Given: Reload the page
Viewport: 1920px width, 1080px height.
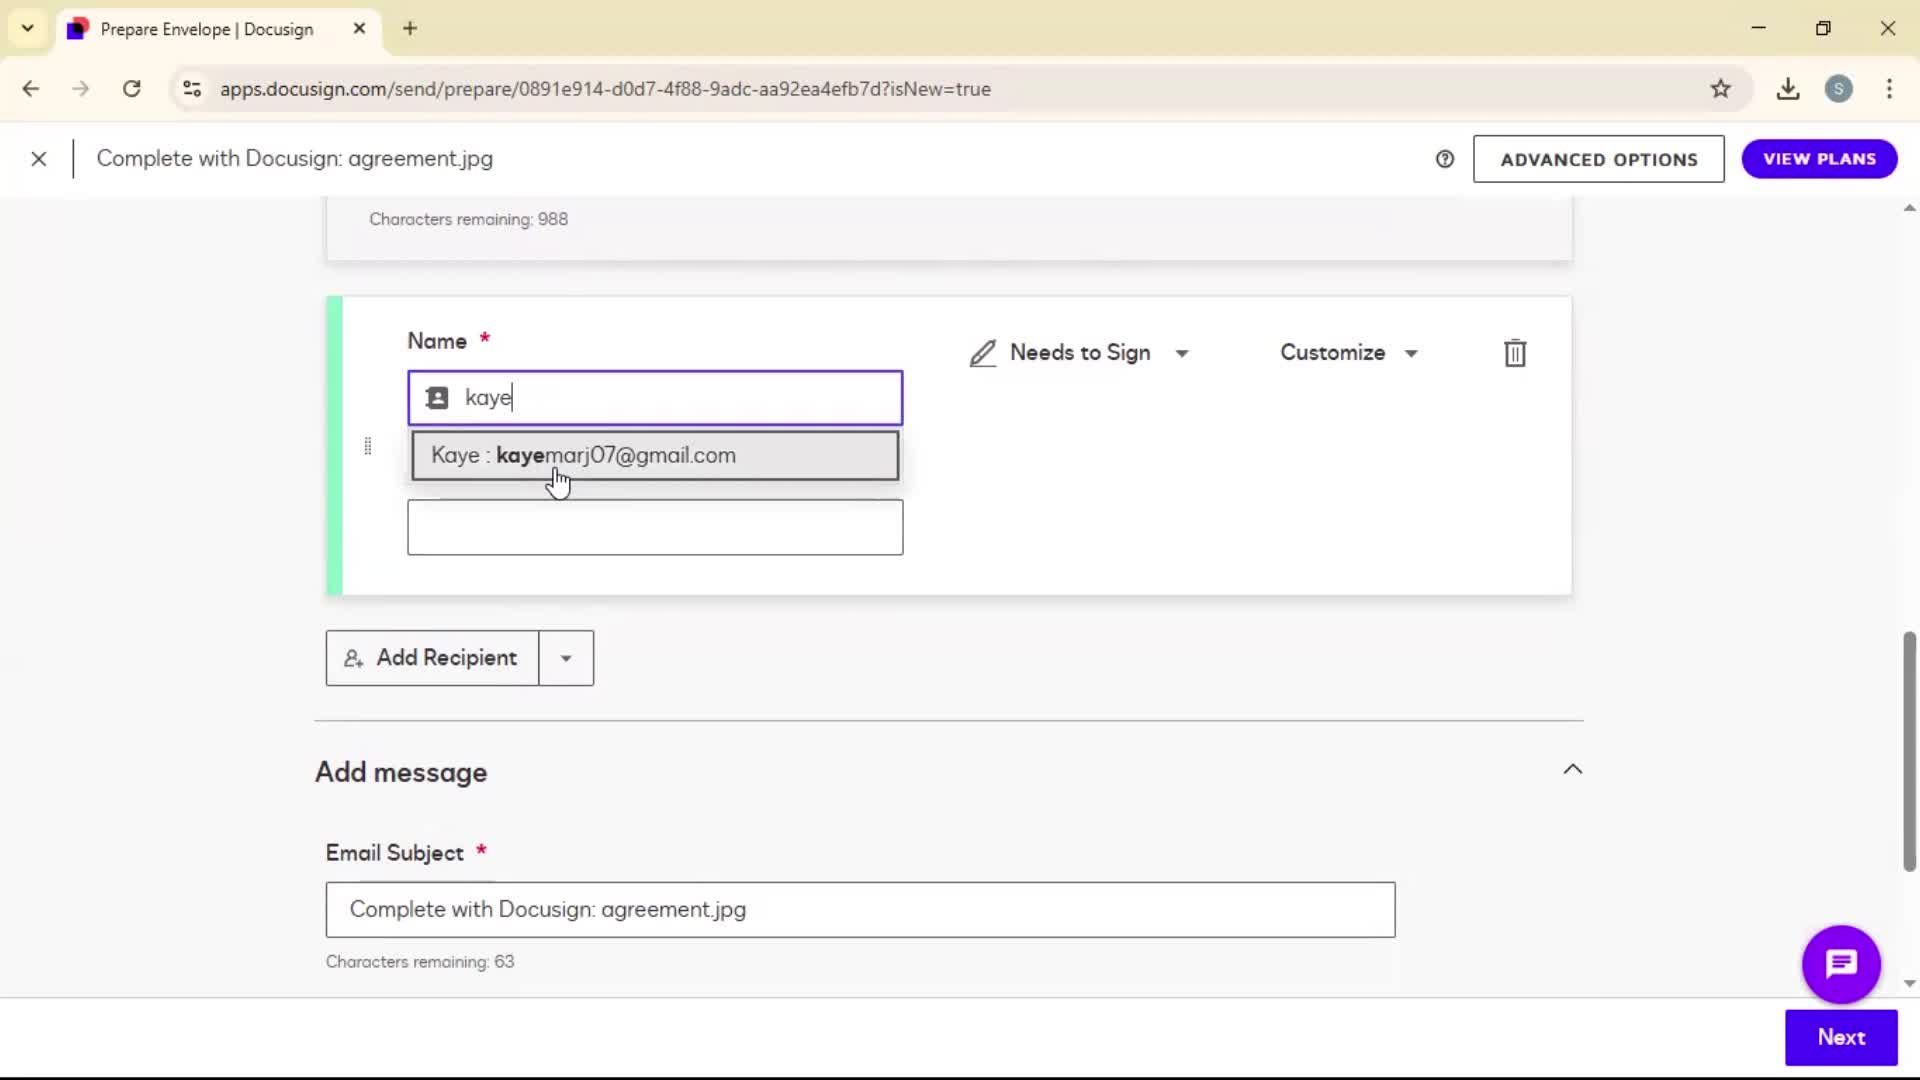Looking at the screenshot, I should coord(131,89).
